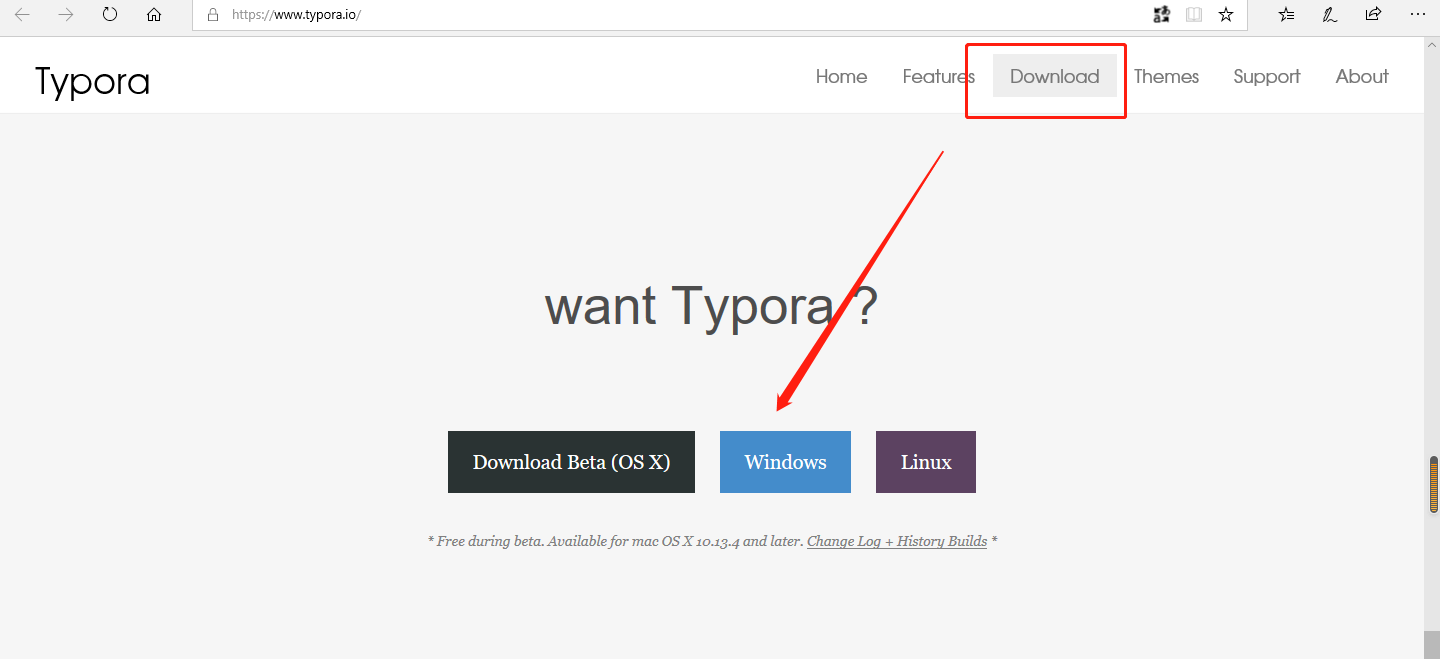Screen dimensions: 1440x659
Task: Toggle the reading view book icon
Action: tap(1194, 15)
